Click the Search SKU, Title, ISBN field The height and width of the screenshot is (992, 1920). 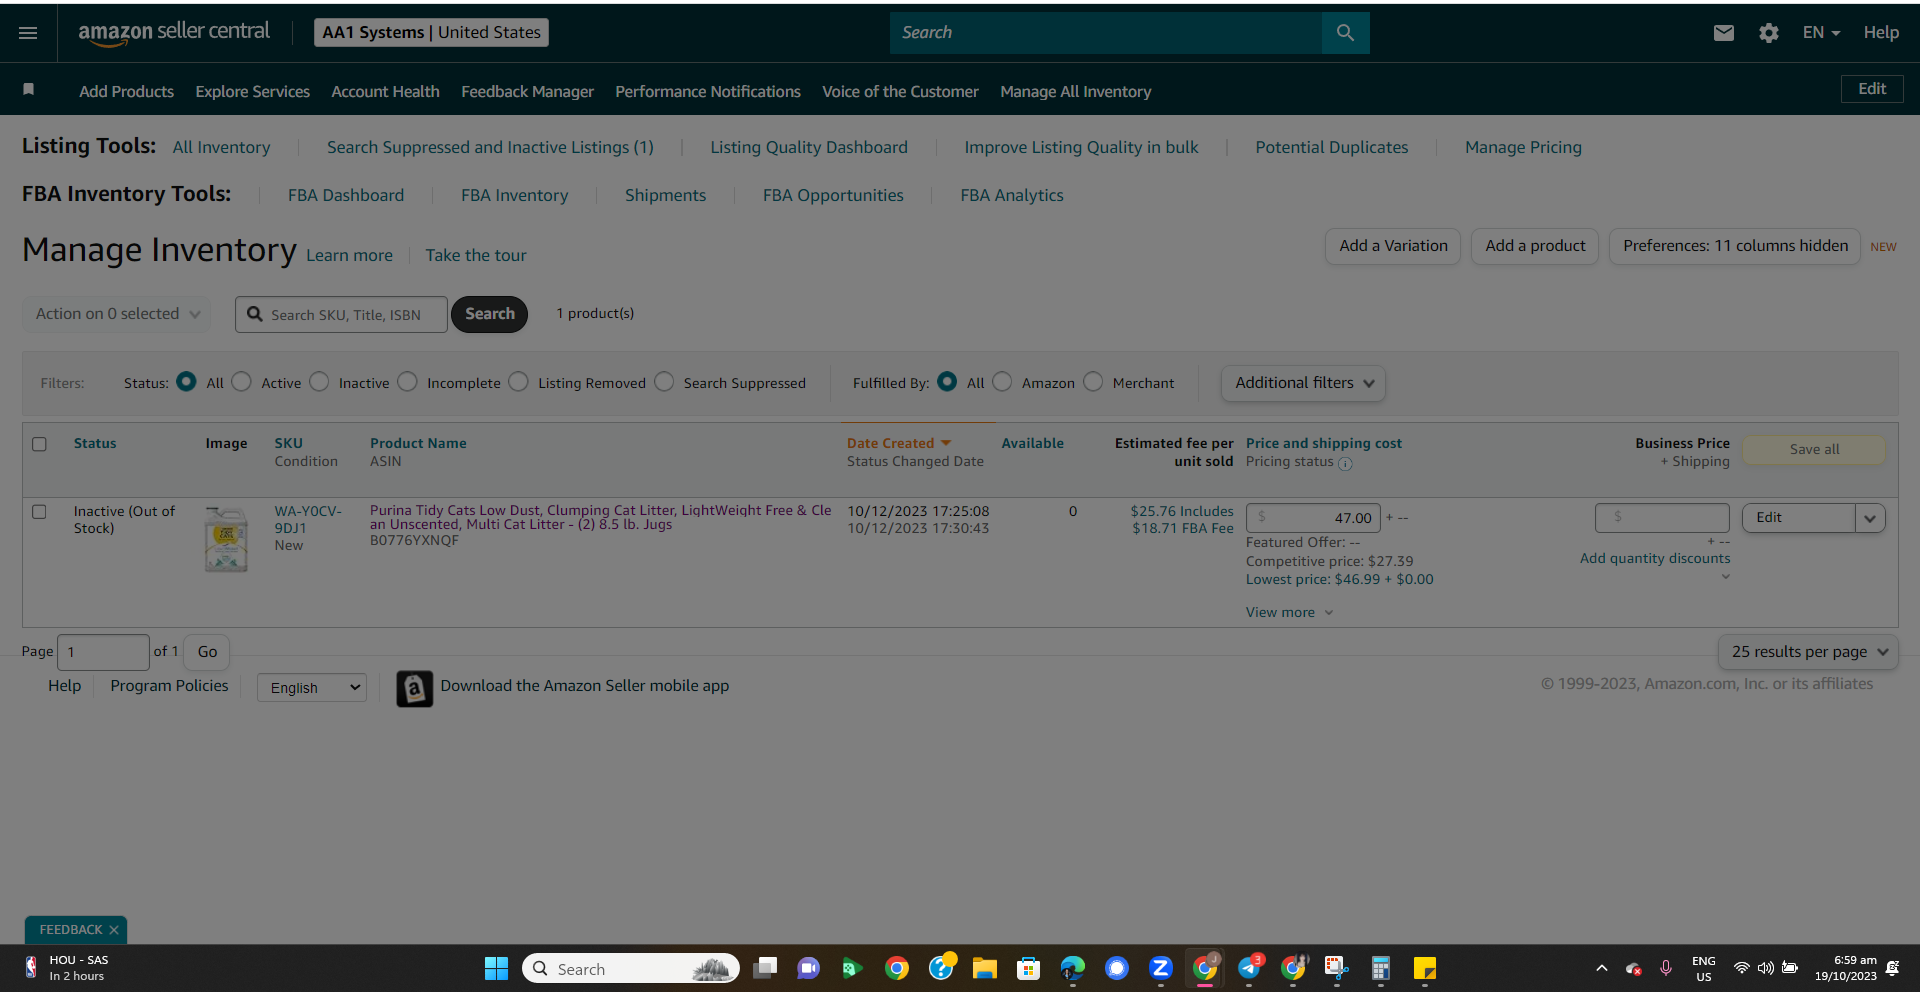tap(341, 314)
